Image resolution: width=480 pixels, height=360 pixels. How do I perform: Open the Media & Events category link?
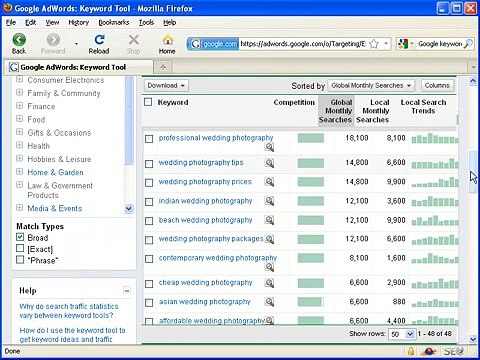(x=55, y=208)
